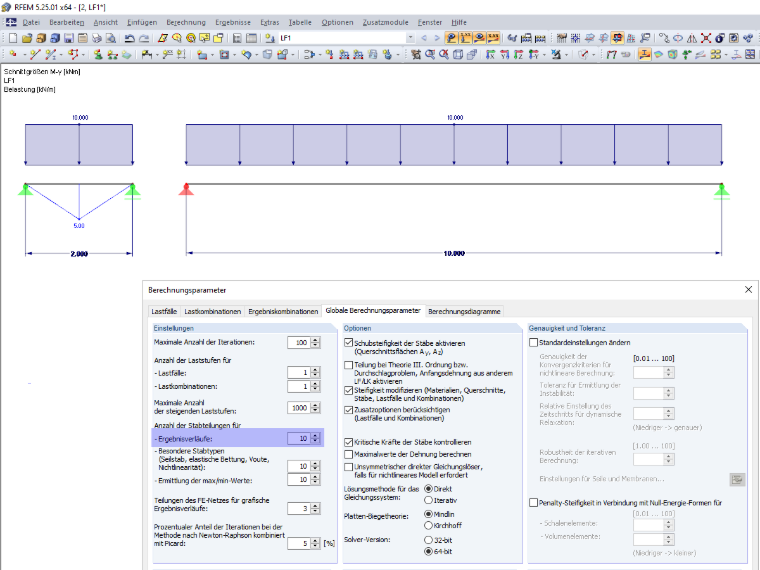760x570 pixels.
Task: Open the Zusatzmodule menu
Action: [385, 22]
